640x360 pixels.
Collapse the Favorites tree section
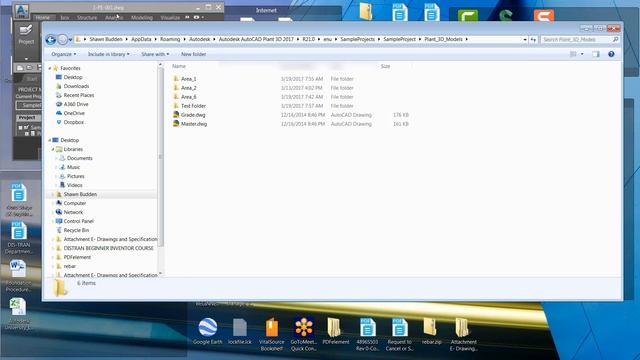[x=50, y=68]
